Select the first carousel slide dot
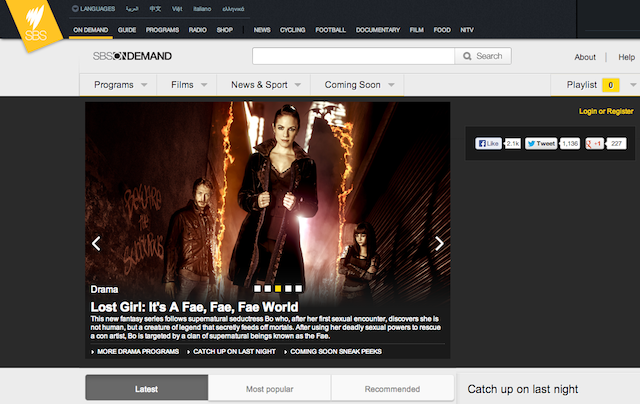 pos(257,289)
